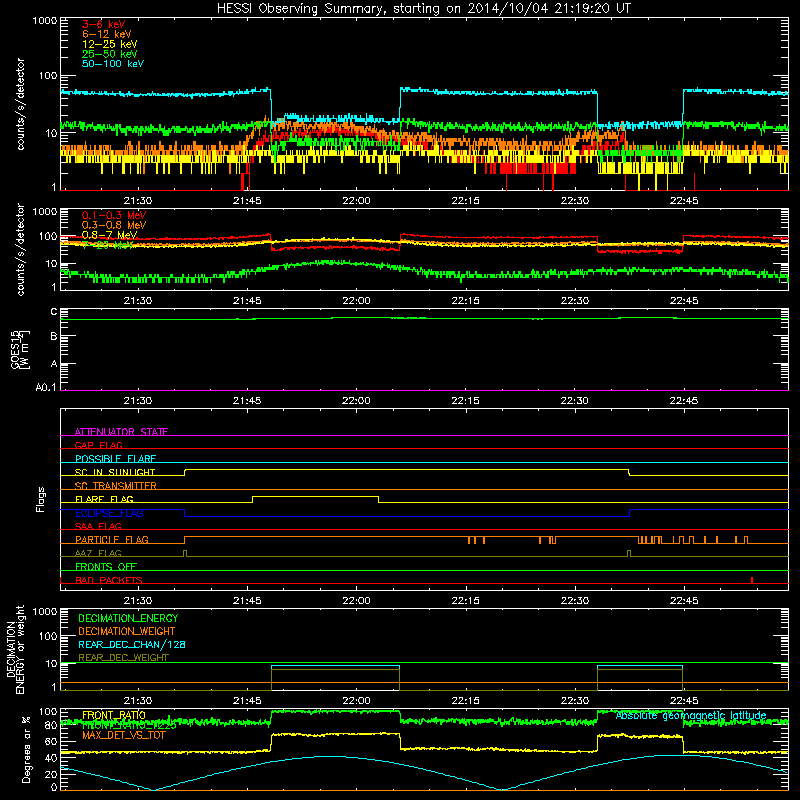Click the Absolute geomagnetic latitude legend label

coord(691,716)
